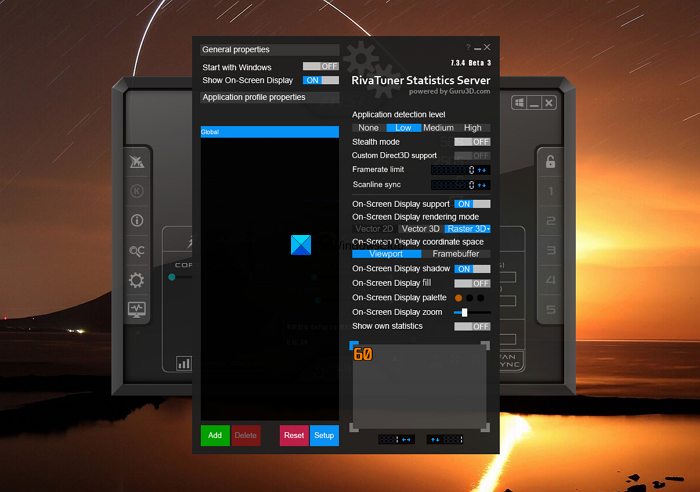Toggle On-Screen Display shadow switch

(472, 269)
